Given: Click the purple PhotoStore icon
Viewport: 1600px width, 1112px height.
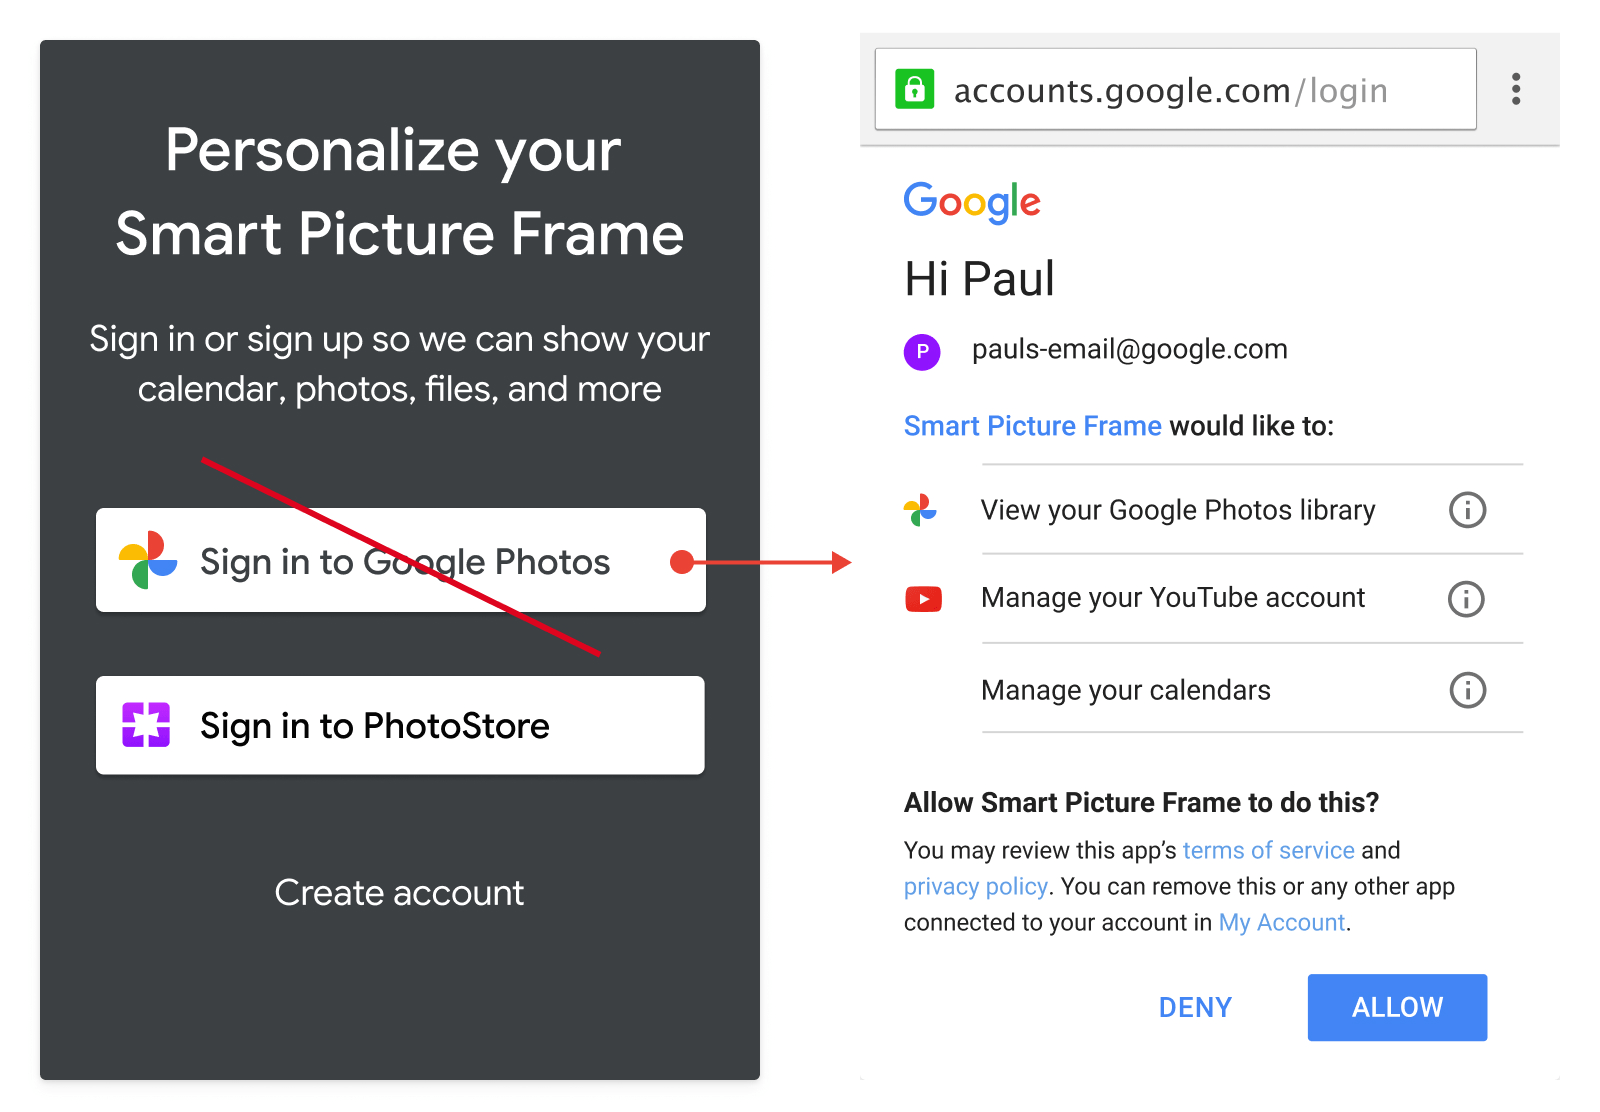Looking at the screenshot, I should click(x=146, y=725).
